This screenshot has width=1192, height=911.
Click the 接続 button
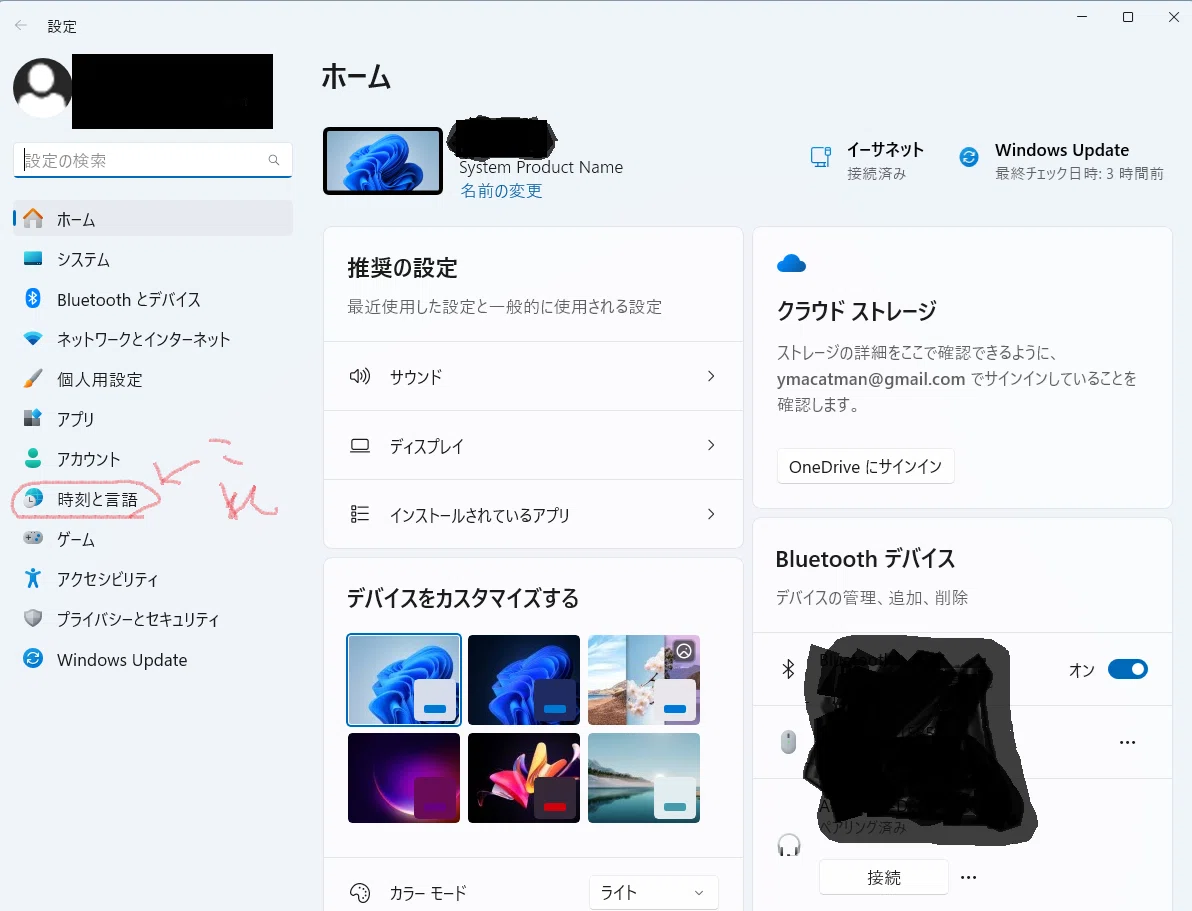(x=883, y=878)
